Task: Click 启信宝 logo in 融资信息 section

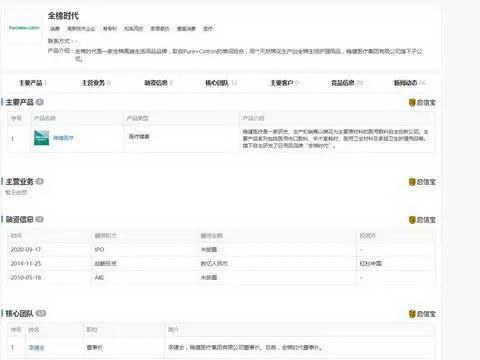Action: tap(422, 220)
